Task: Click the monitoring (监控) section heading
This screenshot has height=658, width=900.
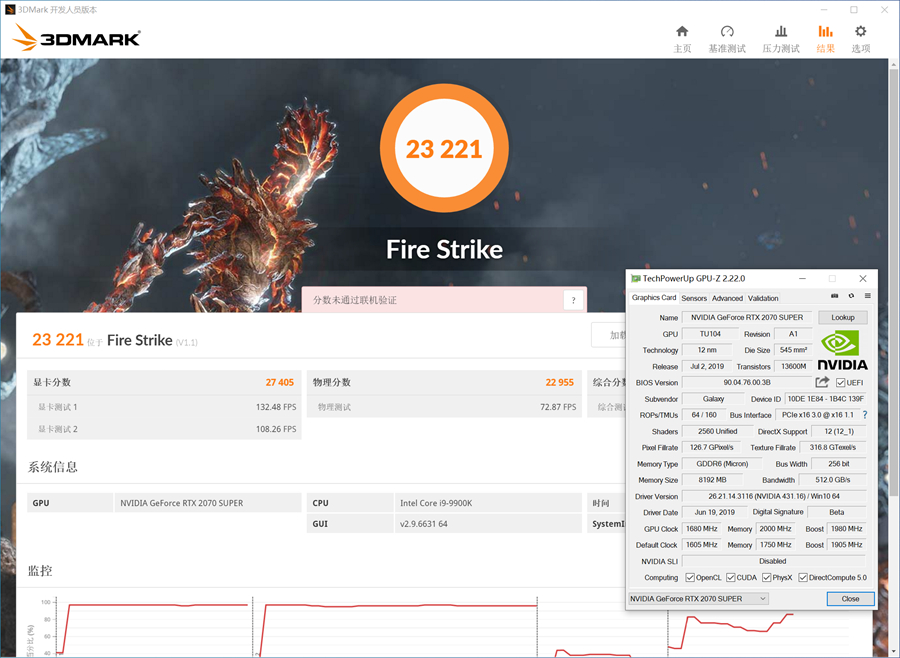Action: 40,571
